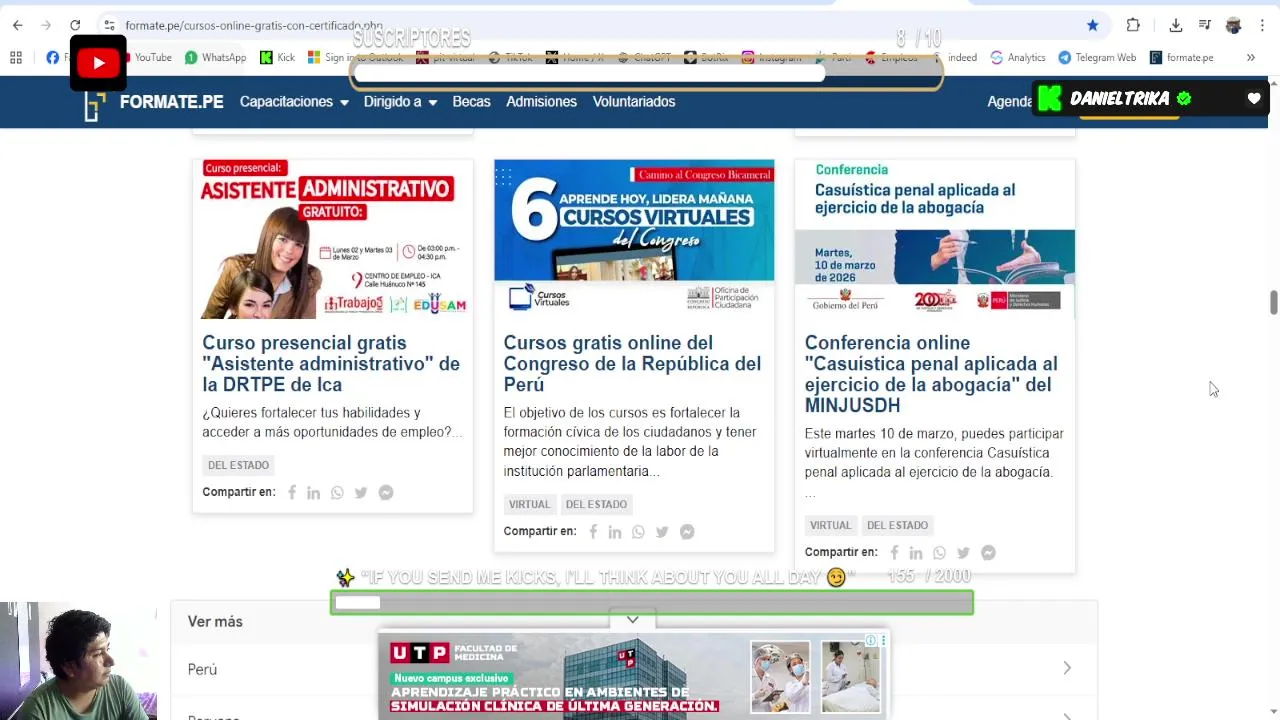This screenshot has width=1280, height=720.
Task: Show more bookmarks with the overflow arrows
Action: [1250, 57]
